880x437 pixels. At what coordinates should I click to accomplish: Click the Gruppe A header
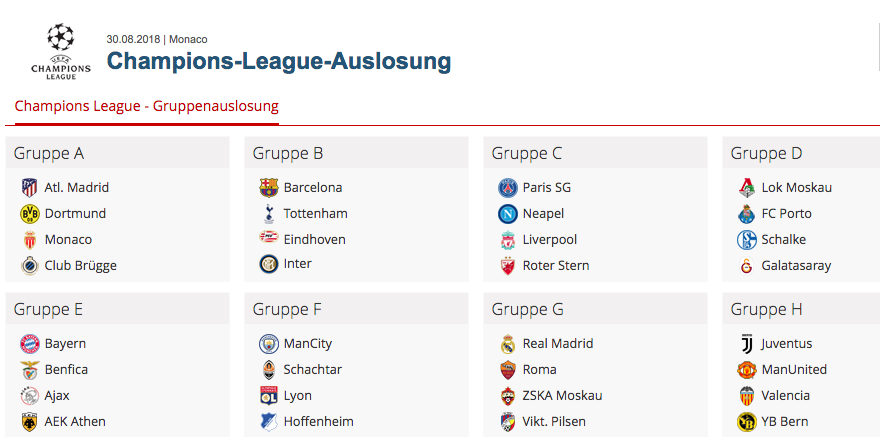(117, 153)
